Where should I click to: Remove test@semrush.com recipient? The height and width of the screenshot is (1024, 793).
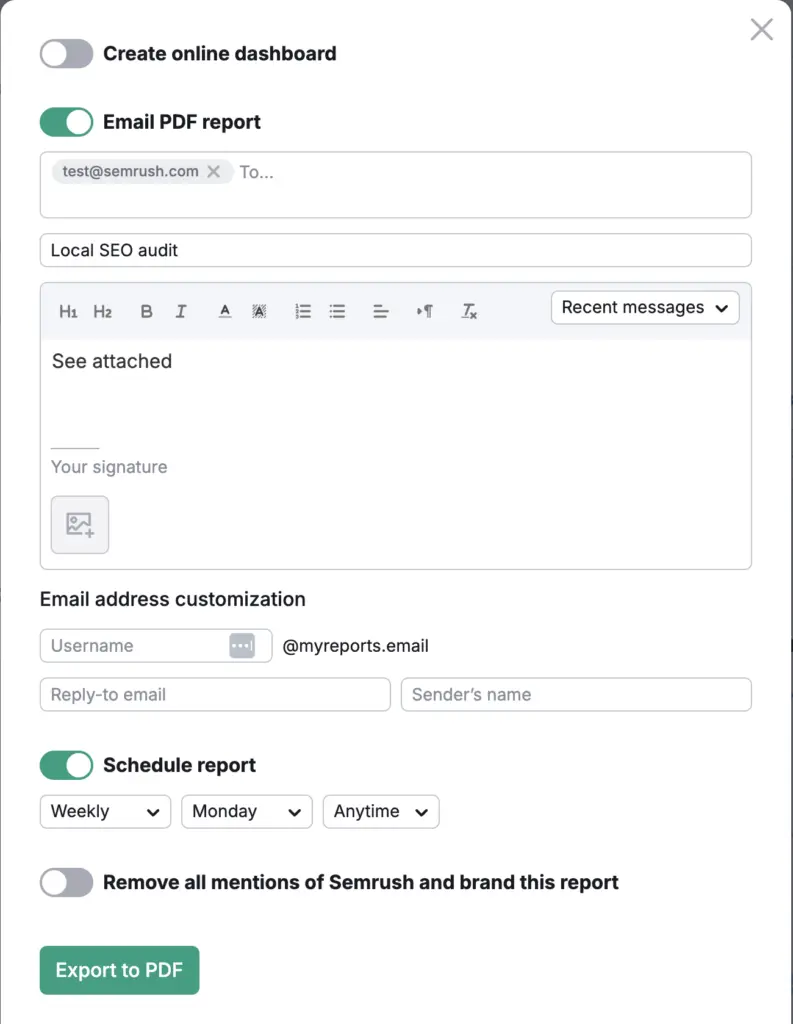pos(213,172)
